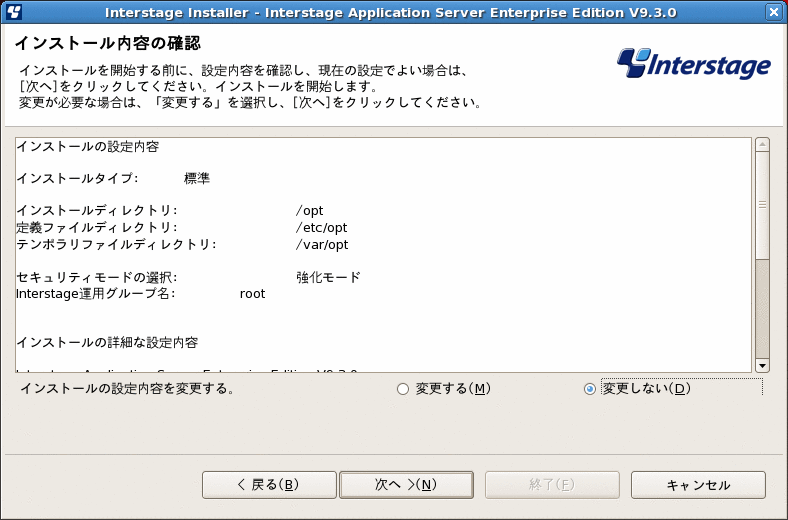This screenshot has height=520, width=788.
Task: Click the root group name value
Action: [252, 294]
